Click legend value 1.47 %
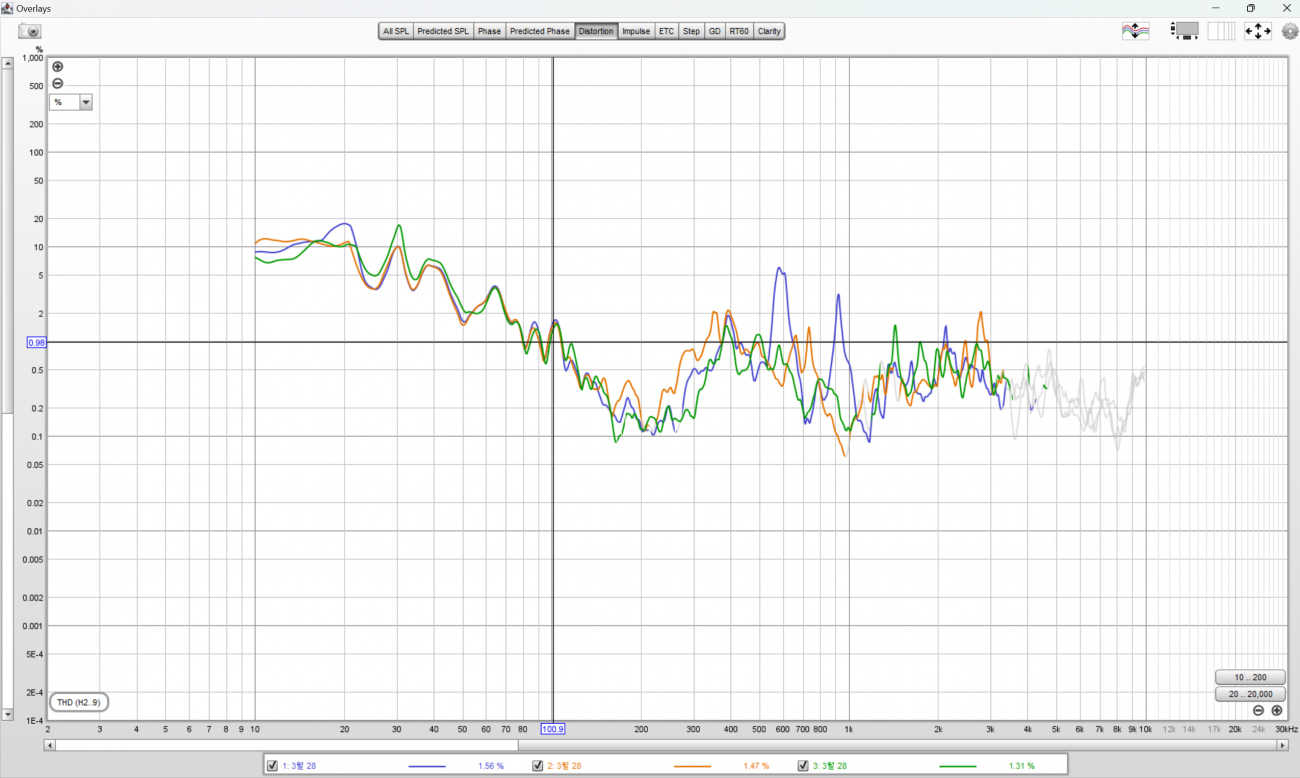 [756, 766]
